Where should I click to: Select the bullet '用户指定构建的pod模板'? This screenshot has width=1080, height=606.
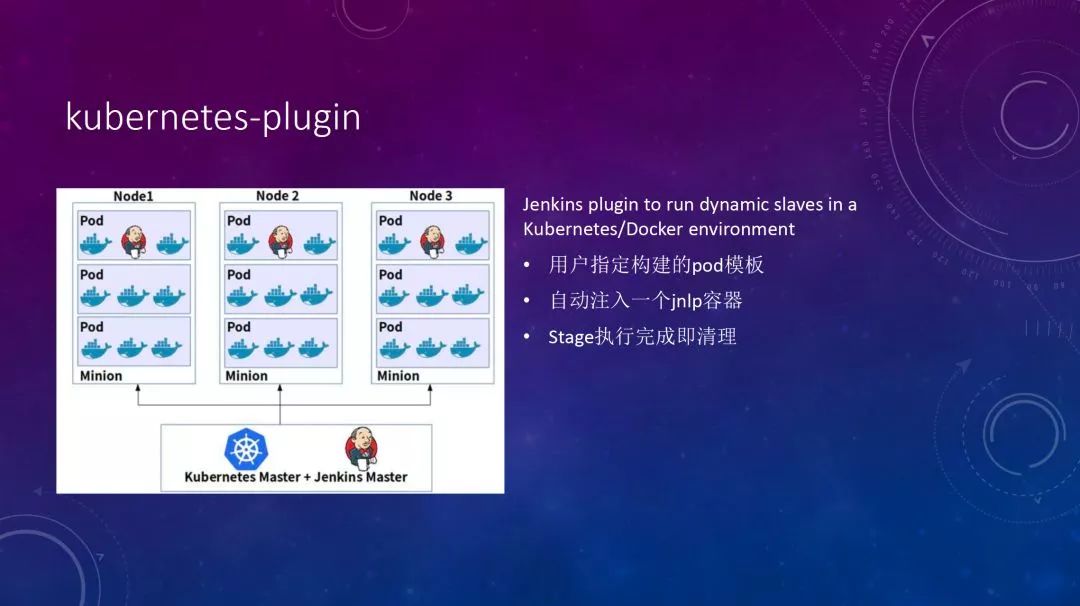pos(656,265)
